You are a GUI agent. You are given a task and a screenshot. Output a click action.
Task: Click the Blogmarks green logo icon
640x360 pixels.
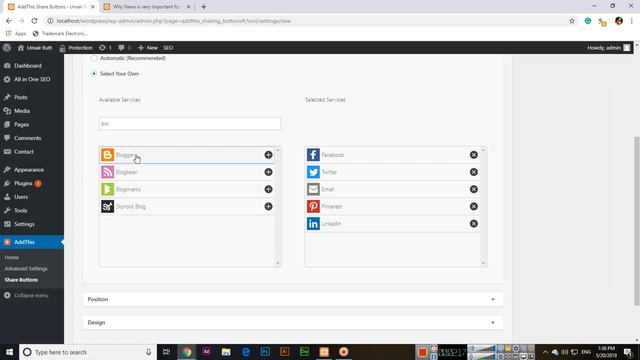107,189
